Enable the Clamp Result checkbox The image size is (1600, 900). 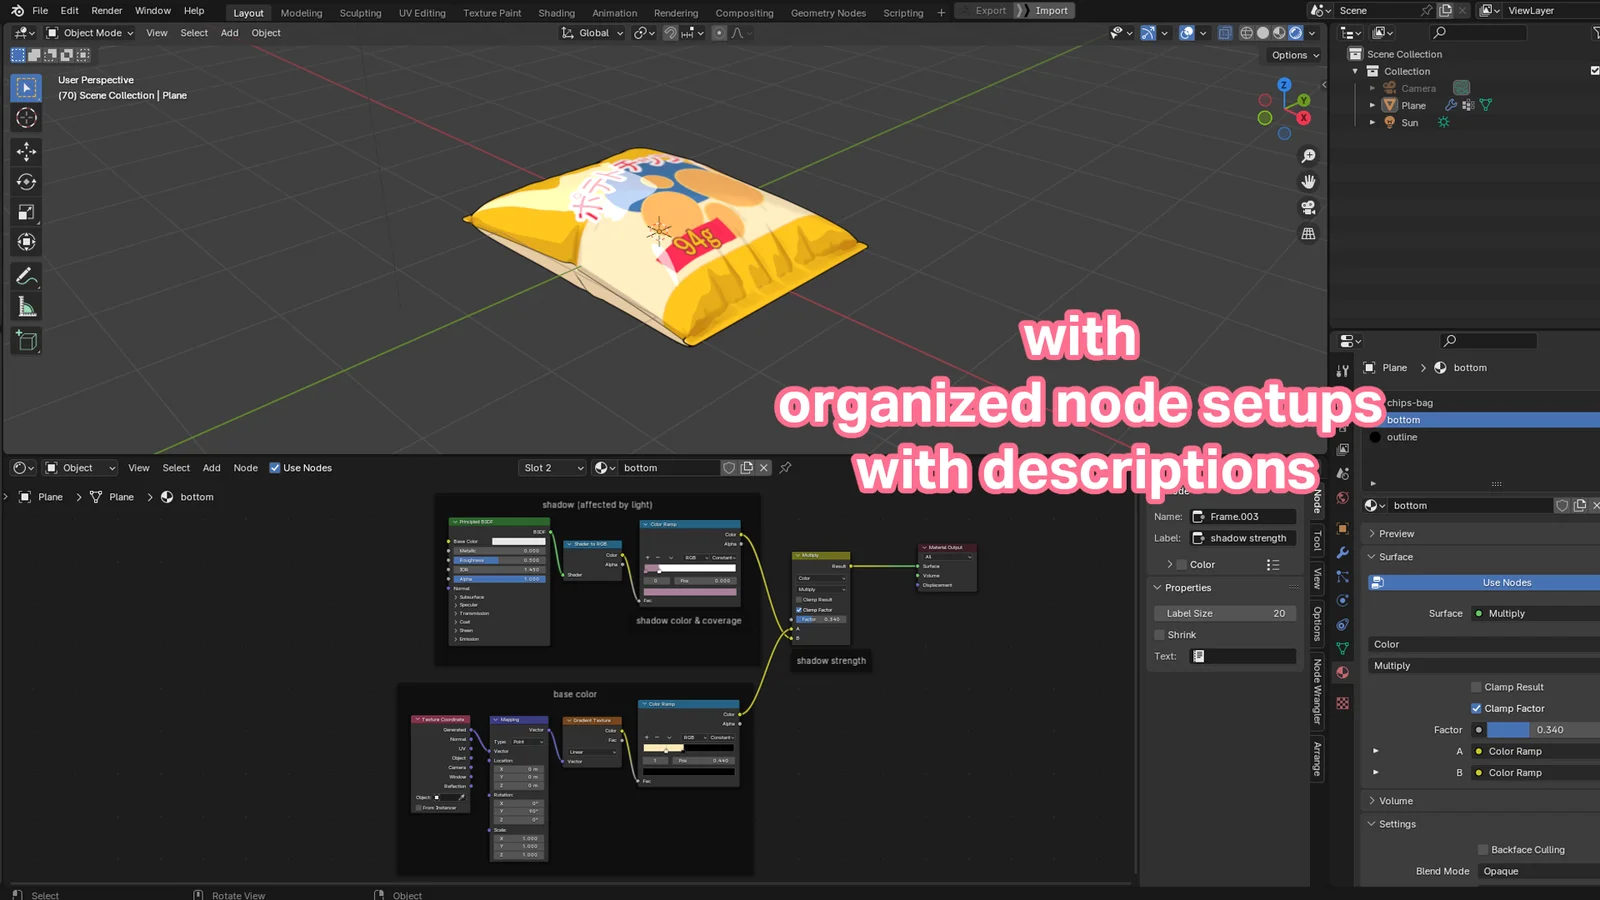[x=1476, y=687]
